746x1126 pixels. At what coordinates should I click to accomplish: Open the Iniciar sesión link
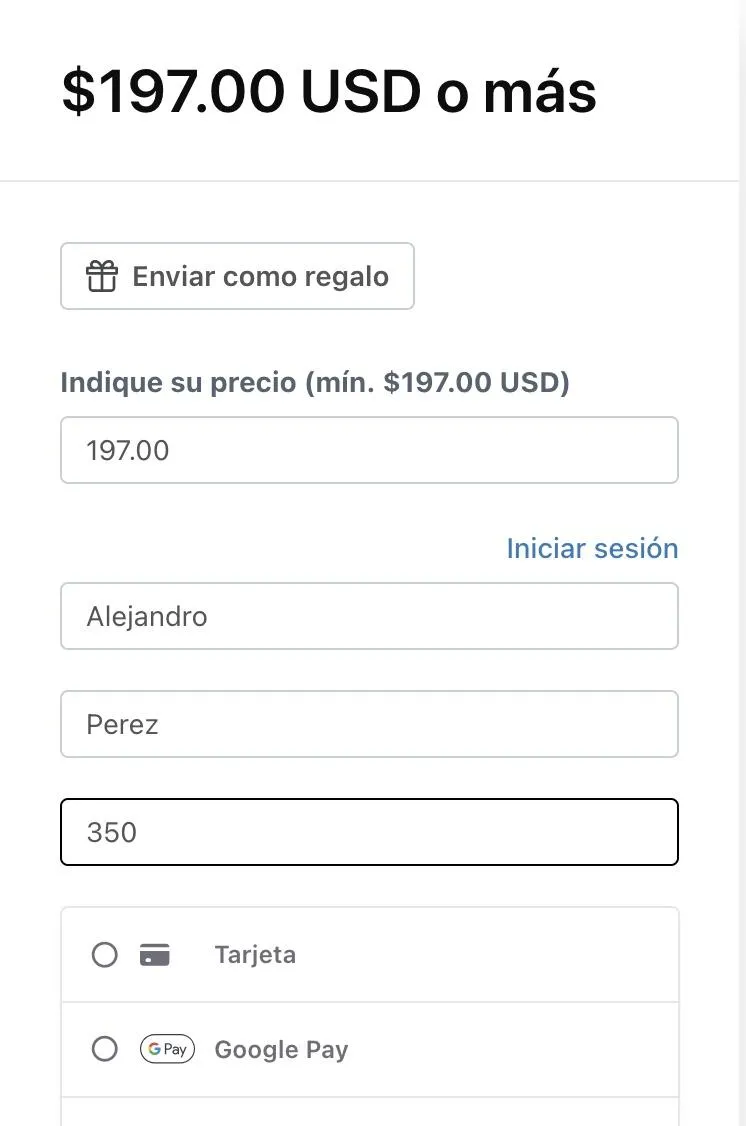(592, 548)
